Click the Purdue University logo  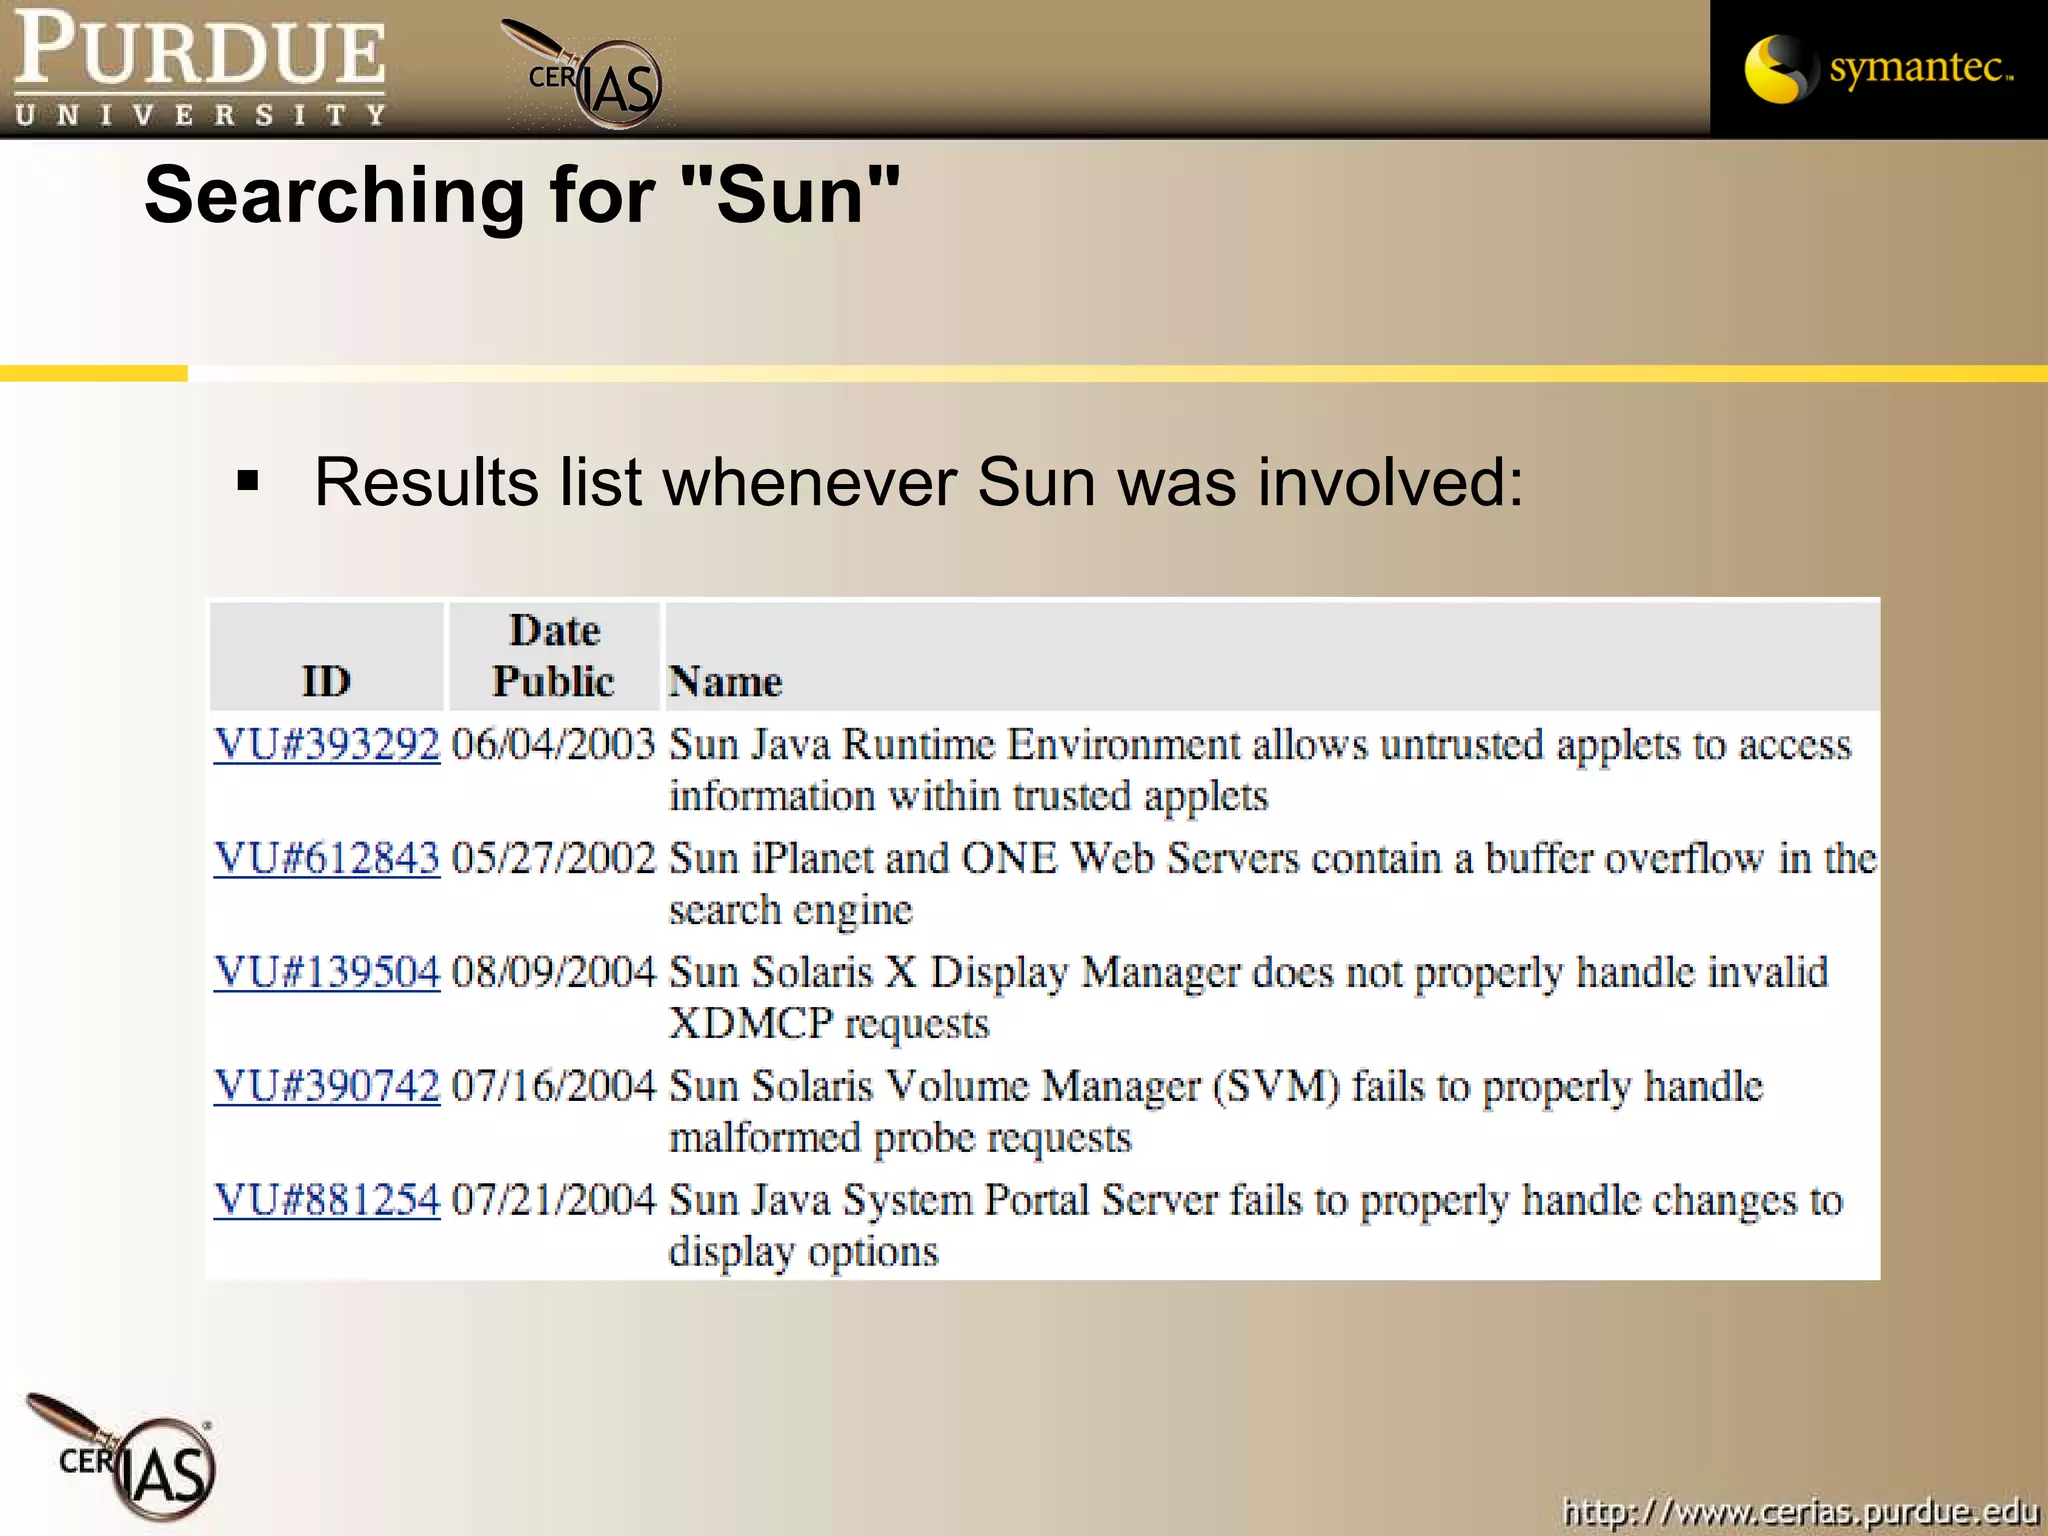point(200,68)
